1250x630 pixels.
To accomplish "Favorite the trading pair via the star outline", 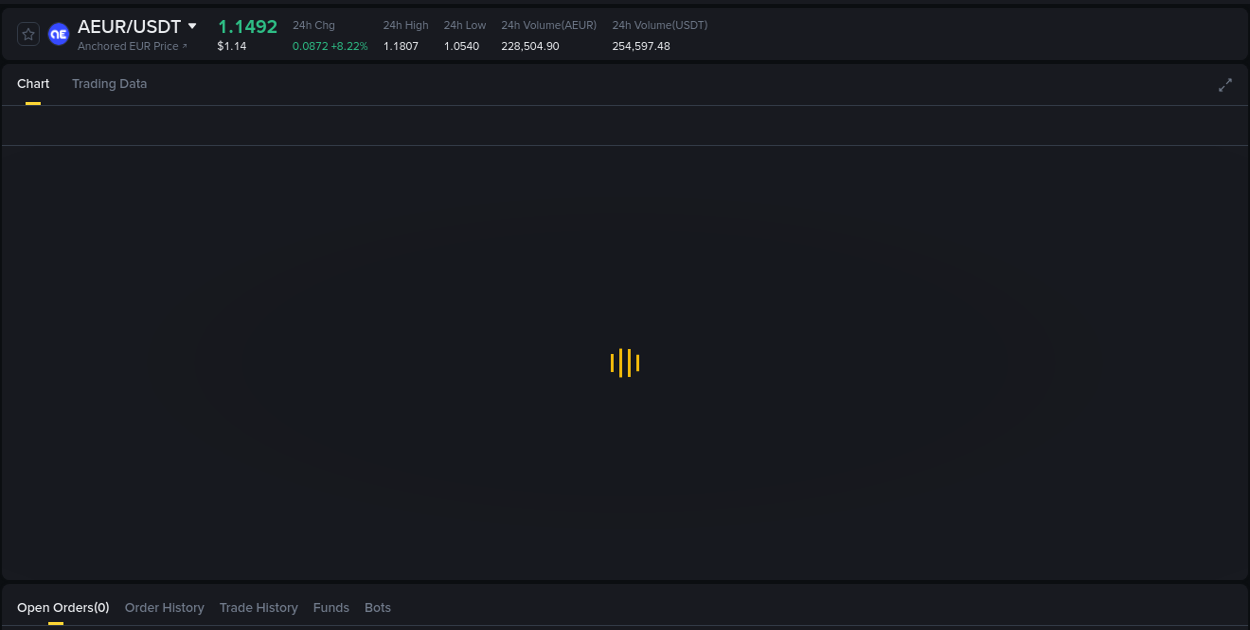I will tap(28, 33).
